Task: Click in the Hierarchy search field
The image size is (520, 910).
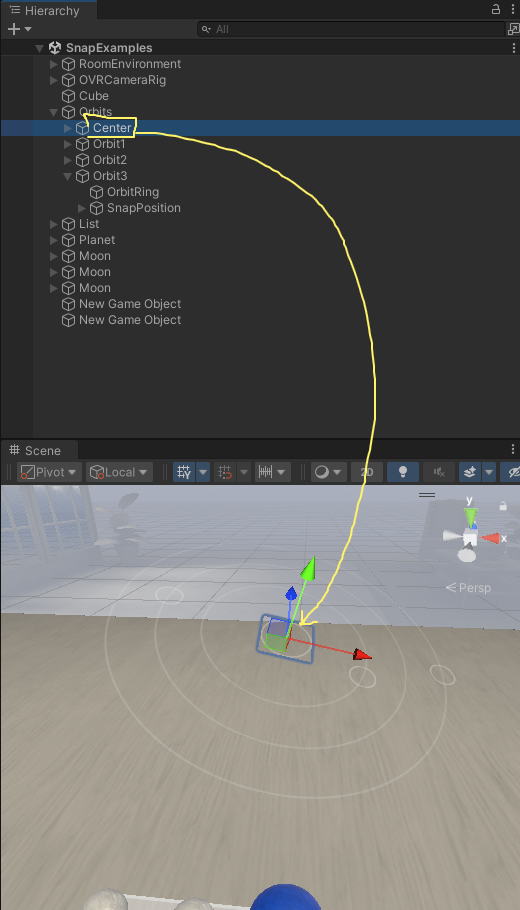Action: point(352,29)
